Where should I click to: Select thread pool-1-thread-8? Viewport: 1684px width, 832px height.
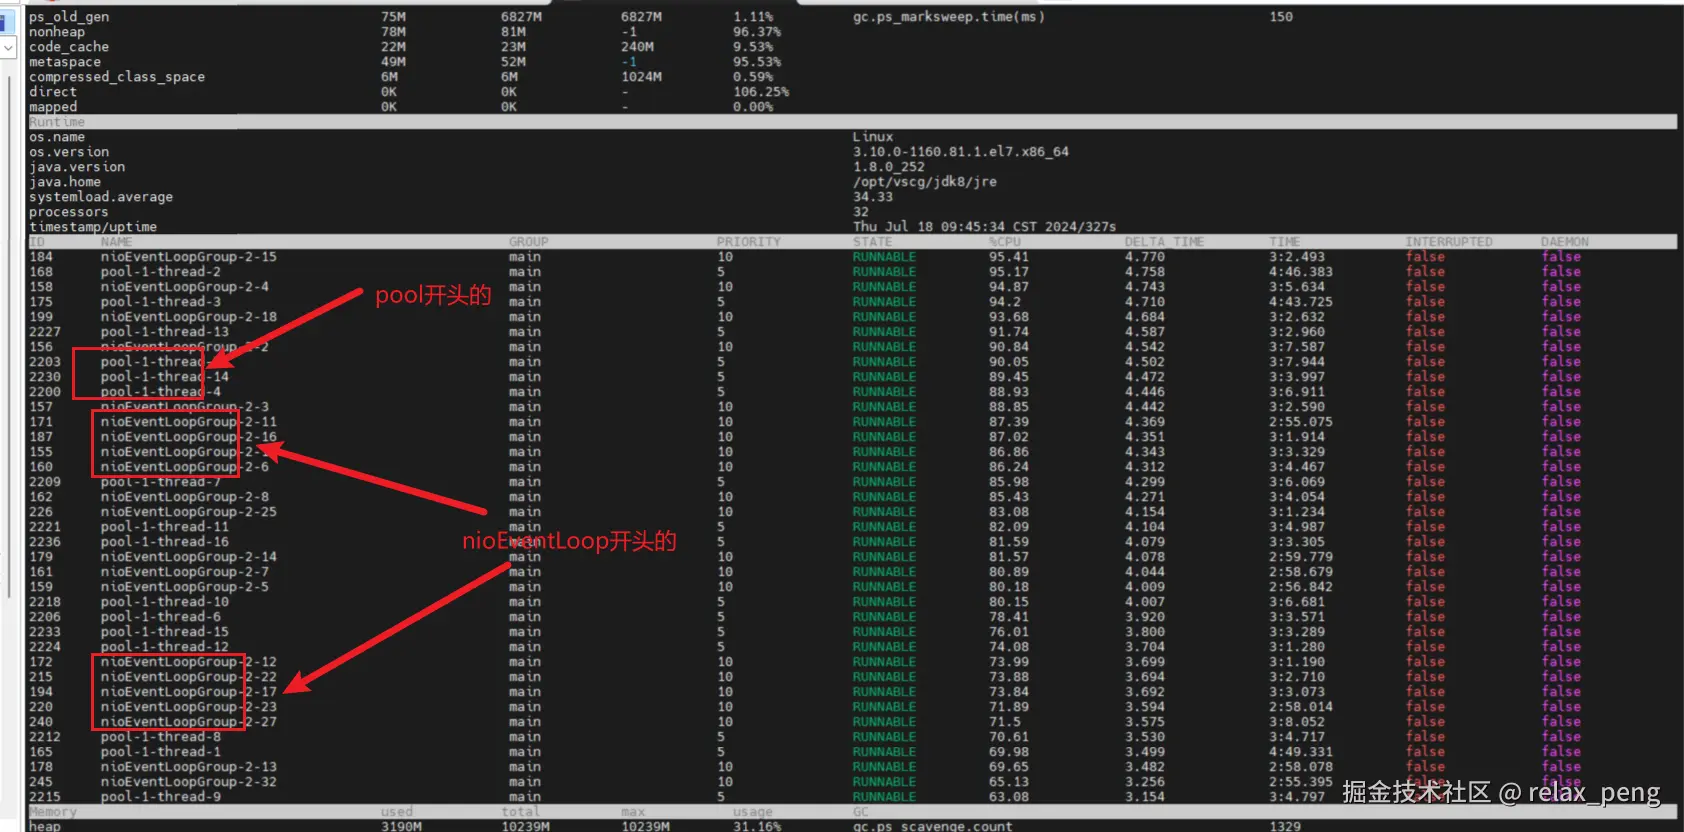(x=160, y=737)
